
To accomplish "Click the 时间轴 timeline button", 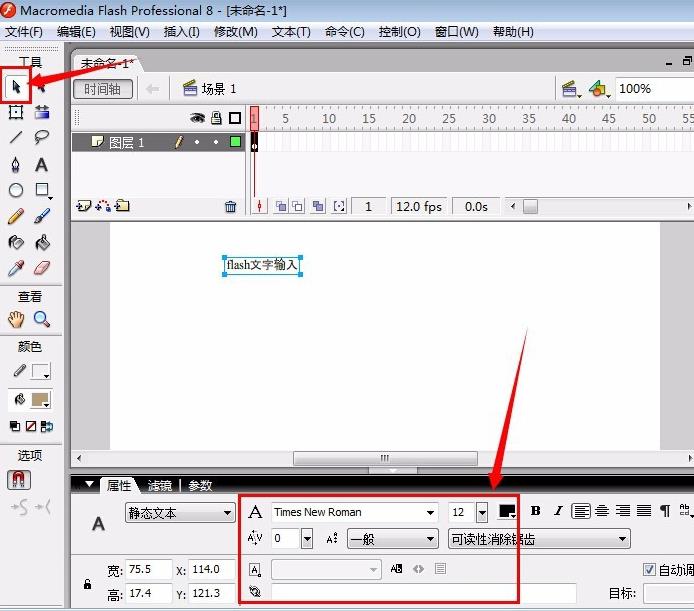I will click(x=103, y=89).
